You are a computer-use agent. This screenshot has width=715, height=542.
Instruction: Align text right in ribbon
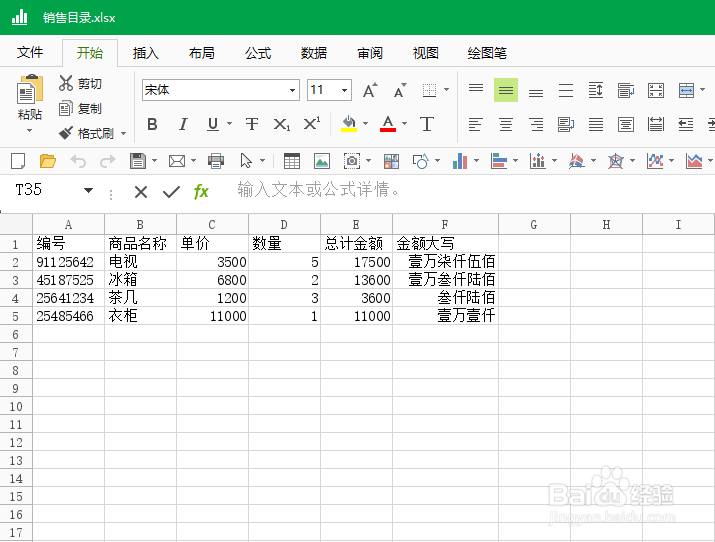pyautogui.click(x=536, y=124)
